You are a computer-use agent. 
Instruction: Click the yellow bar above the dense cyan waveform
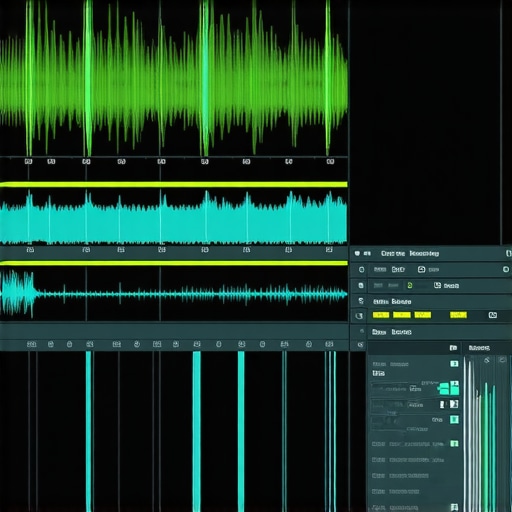click(173, 184)
